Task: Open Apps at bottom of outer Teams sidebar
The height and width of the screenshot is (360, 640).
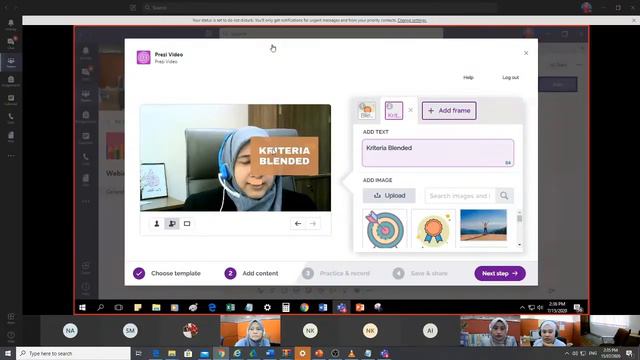Action: point(11,318)
